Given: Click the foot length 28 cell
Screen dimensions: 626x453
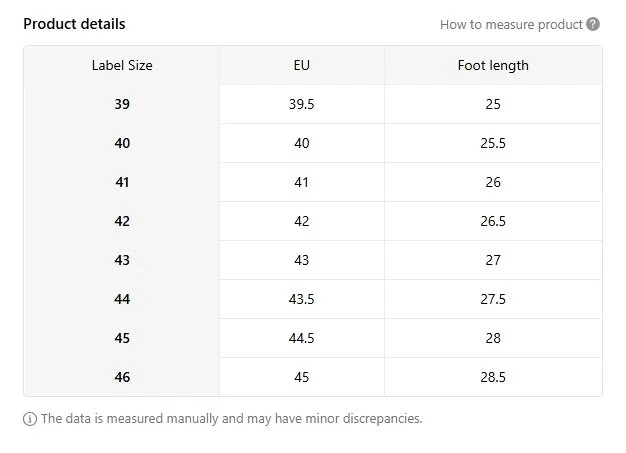Looking at the screenshot, I should click(x=493, y=338).
